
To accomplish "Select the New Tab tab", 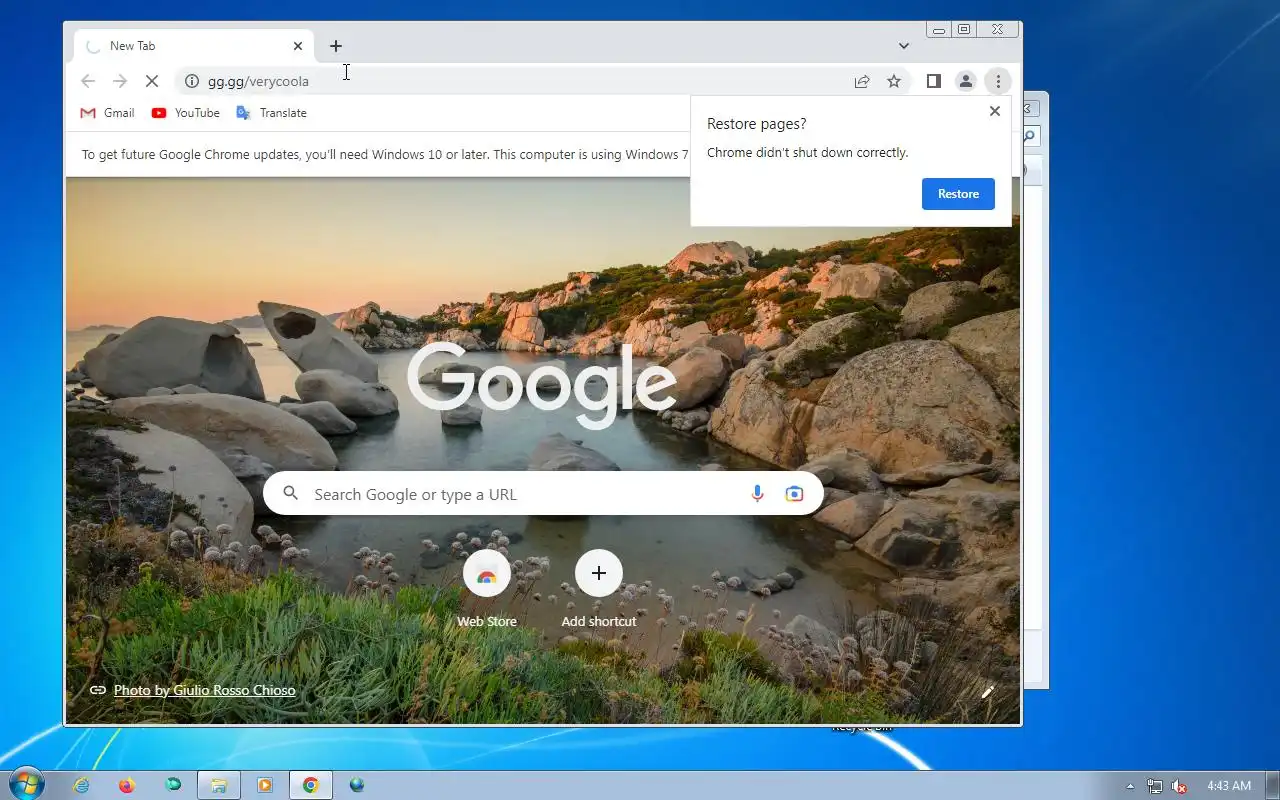I will point(194,46).
